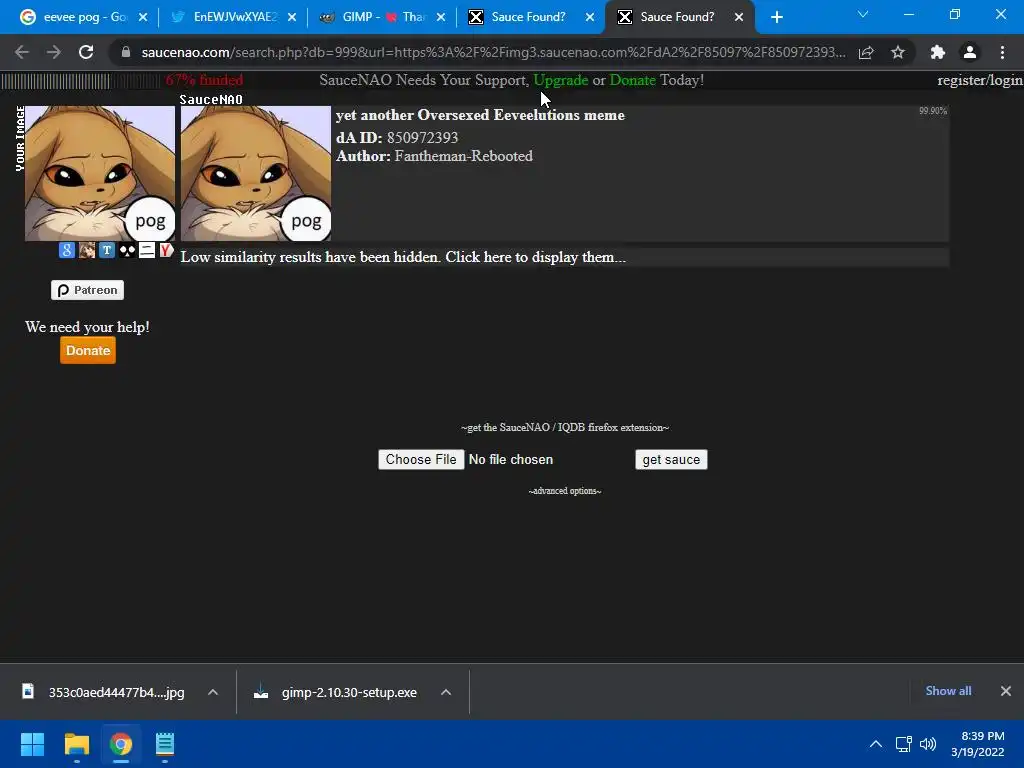Search with TinEye blue T icon

107,250
